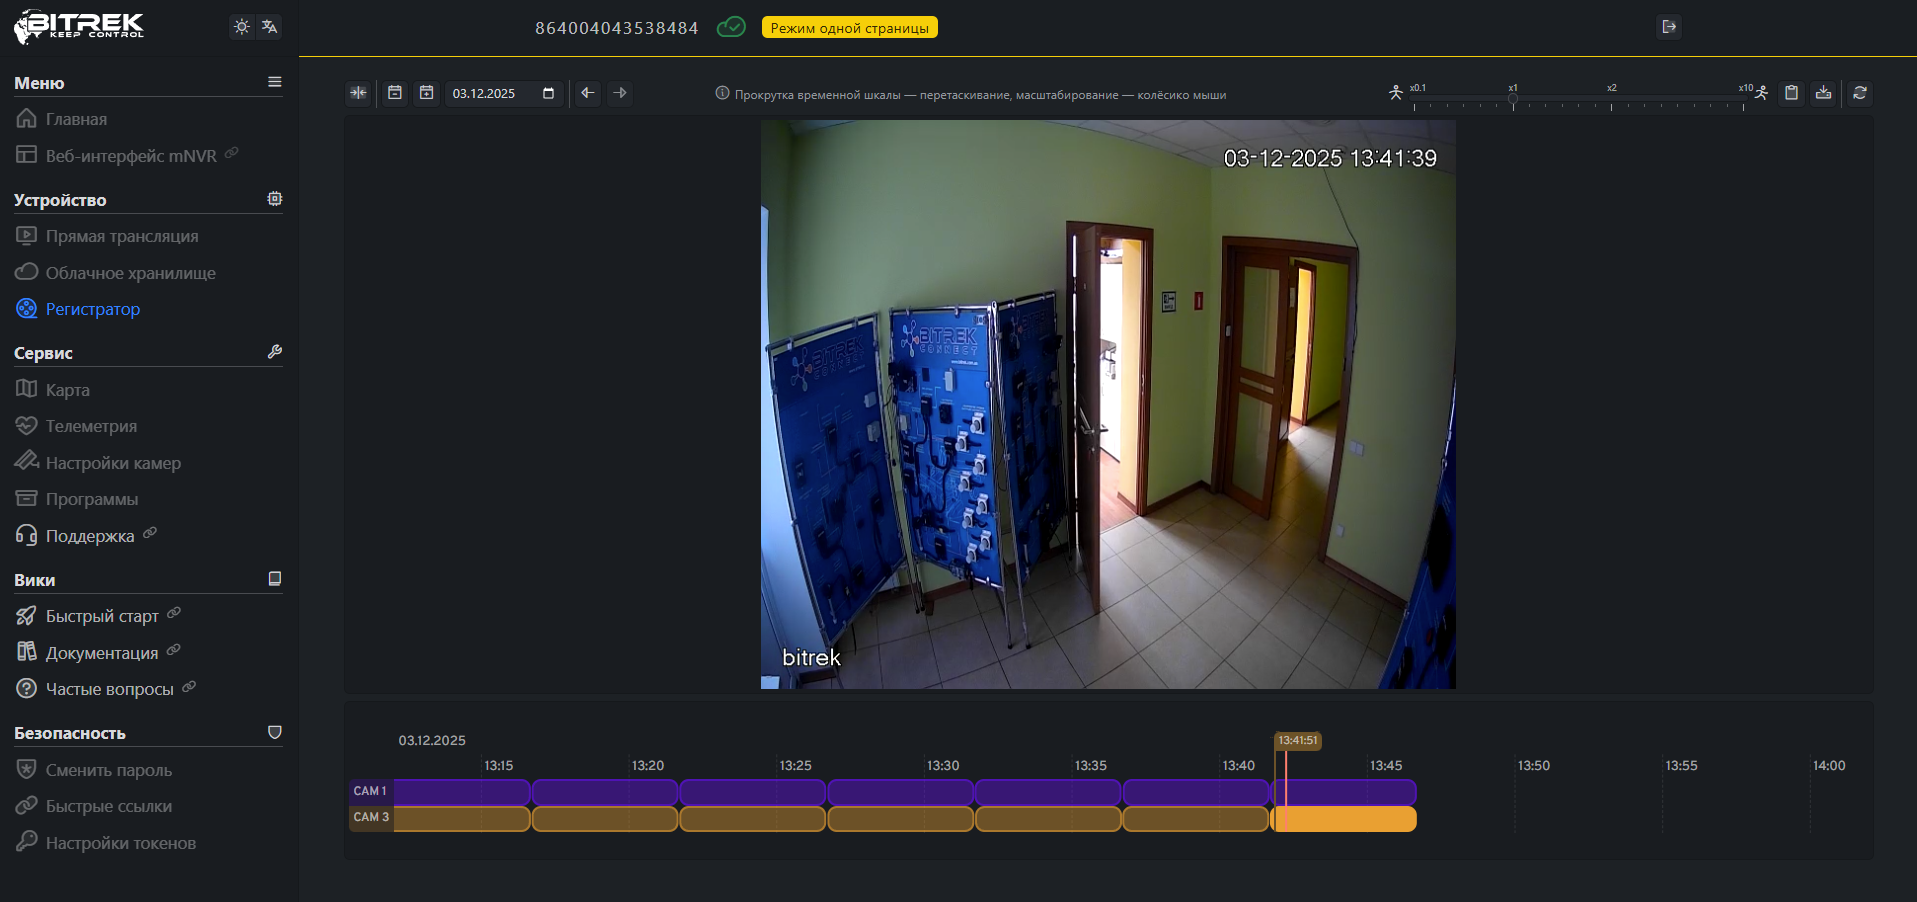Click the center timeline icon in toolbar
The width and height of the screenshot is (1917, 902).
(358, 93)
